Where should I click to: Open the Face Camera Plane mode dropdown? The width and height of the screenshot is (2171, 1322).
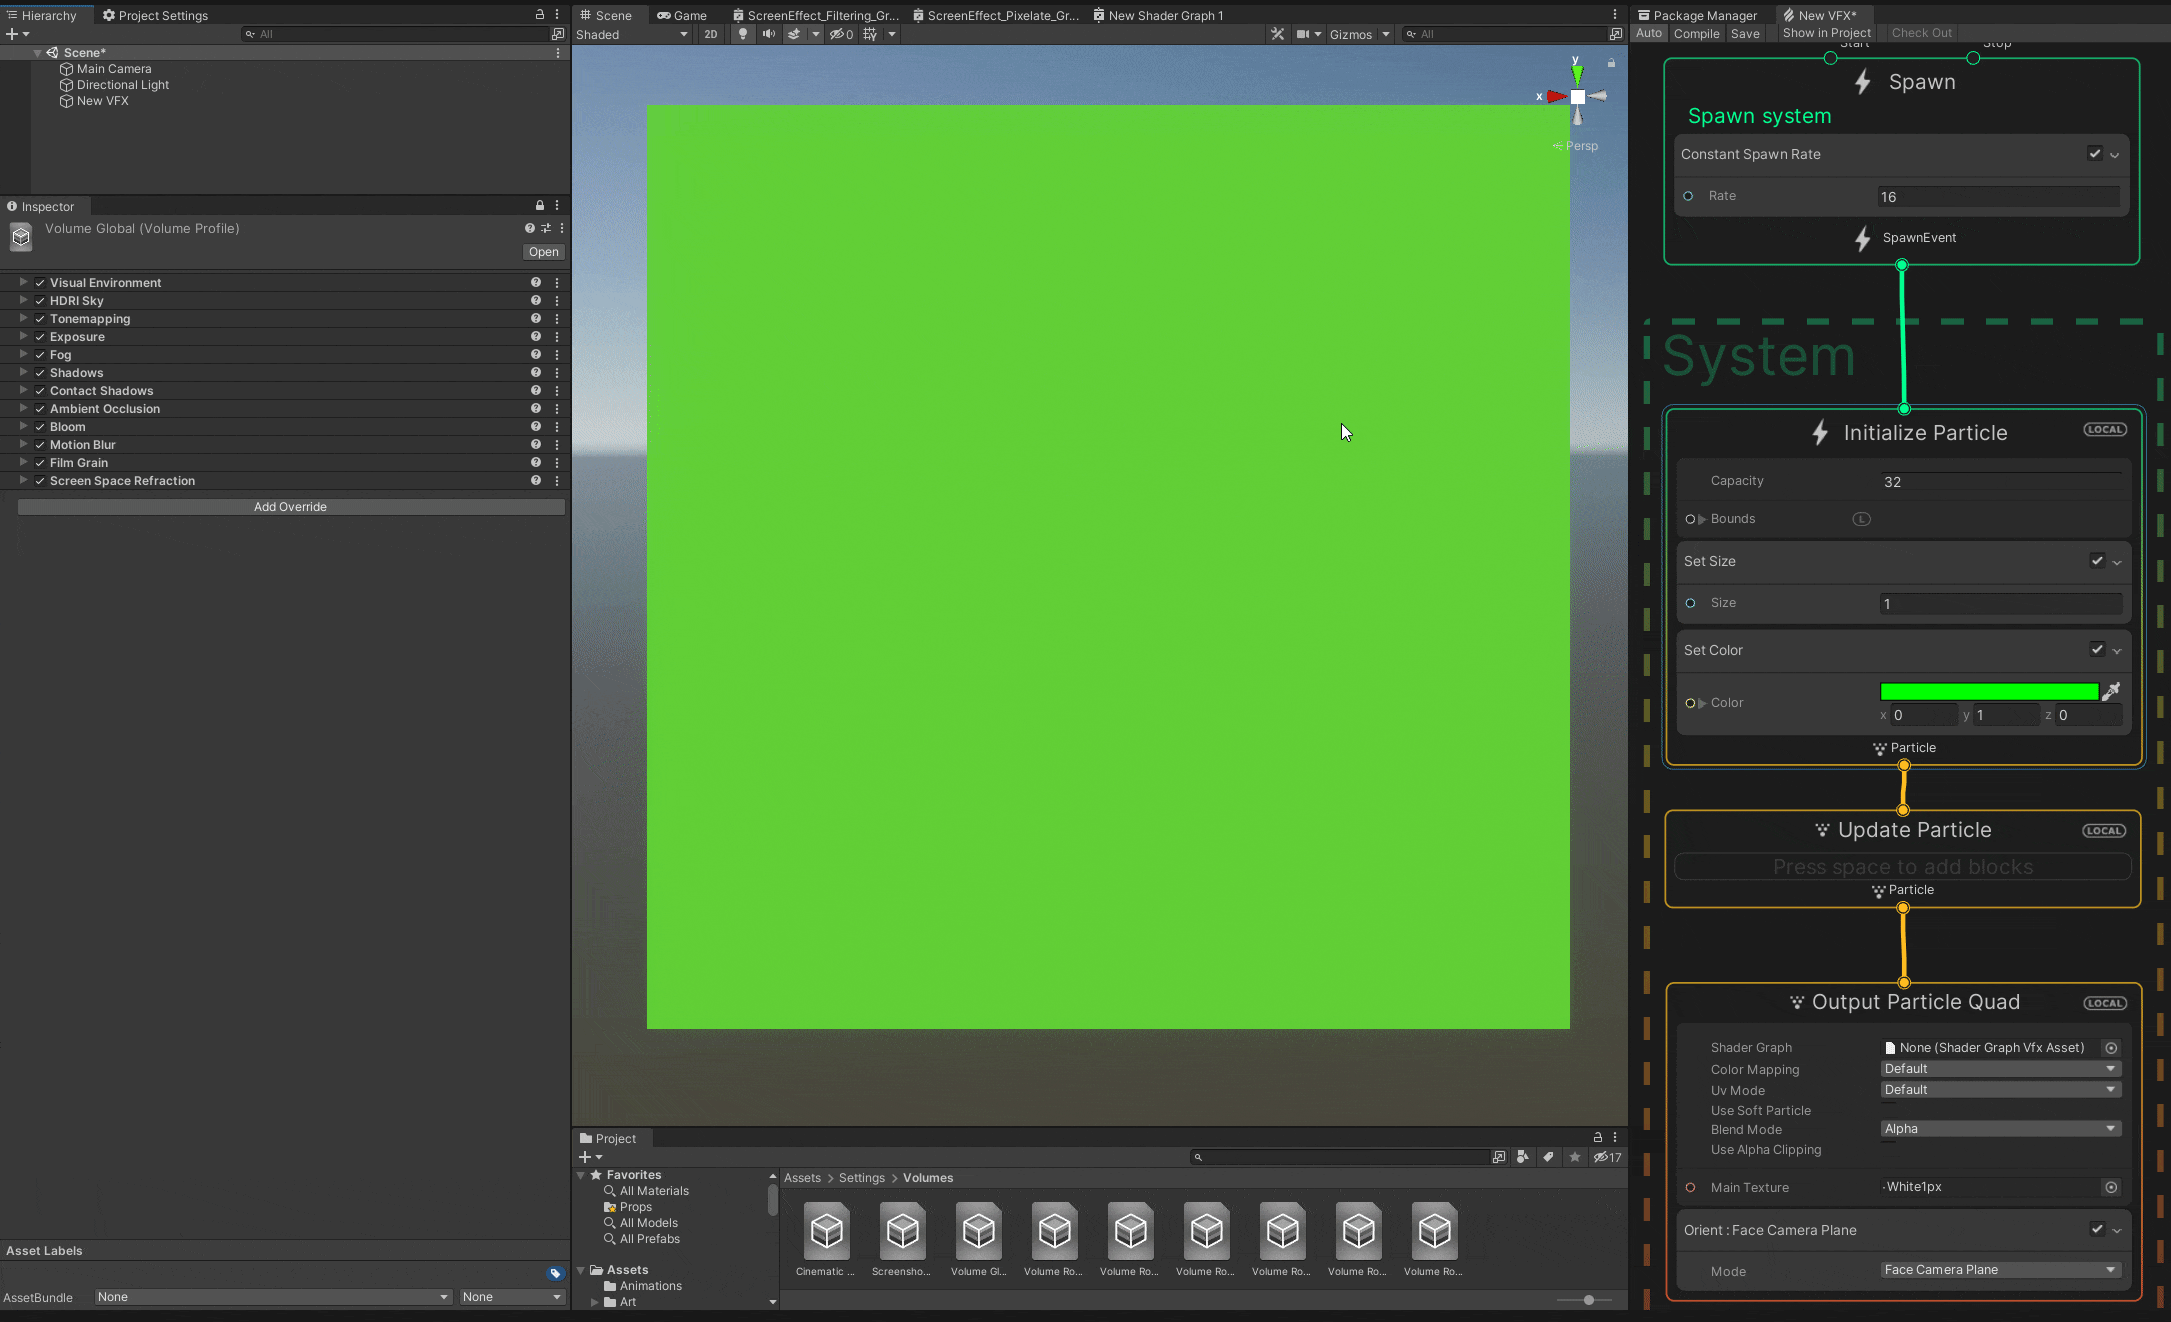pos(2000,1270)
